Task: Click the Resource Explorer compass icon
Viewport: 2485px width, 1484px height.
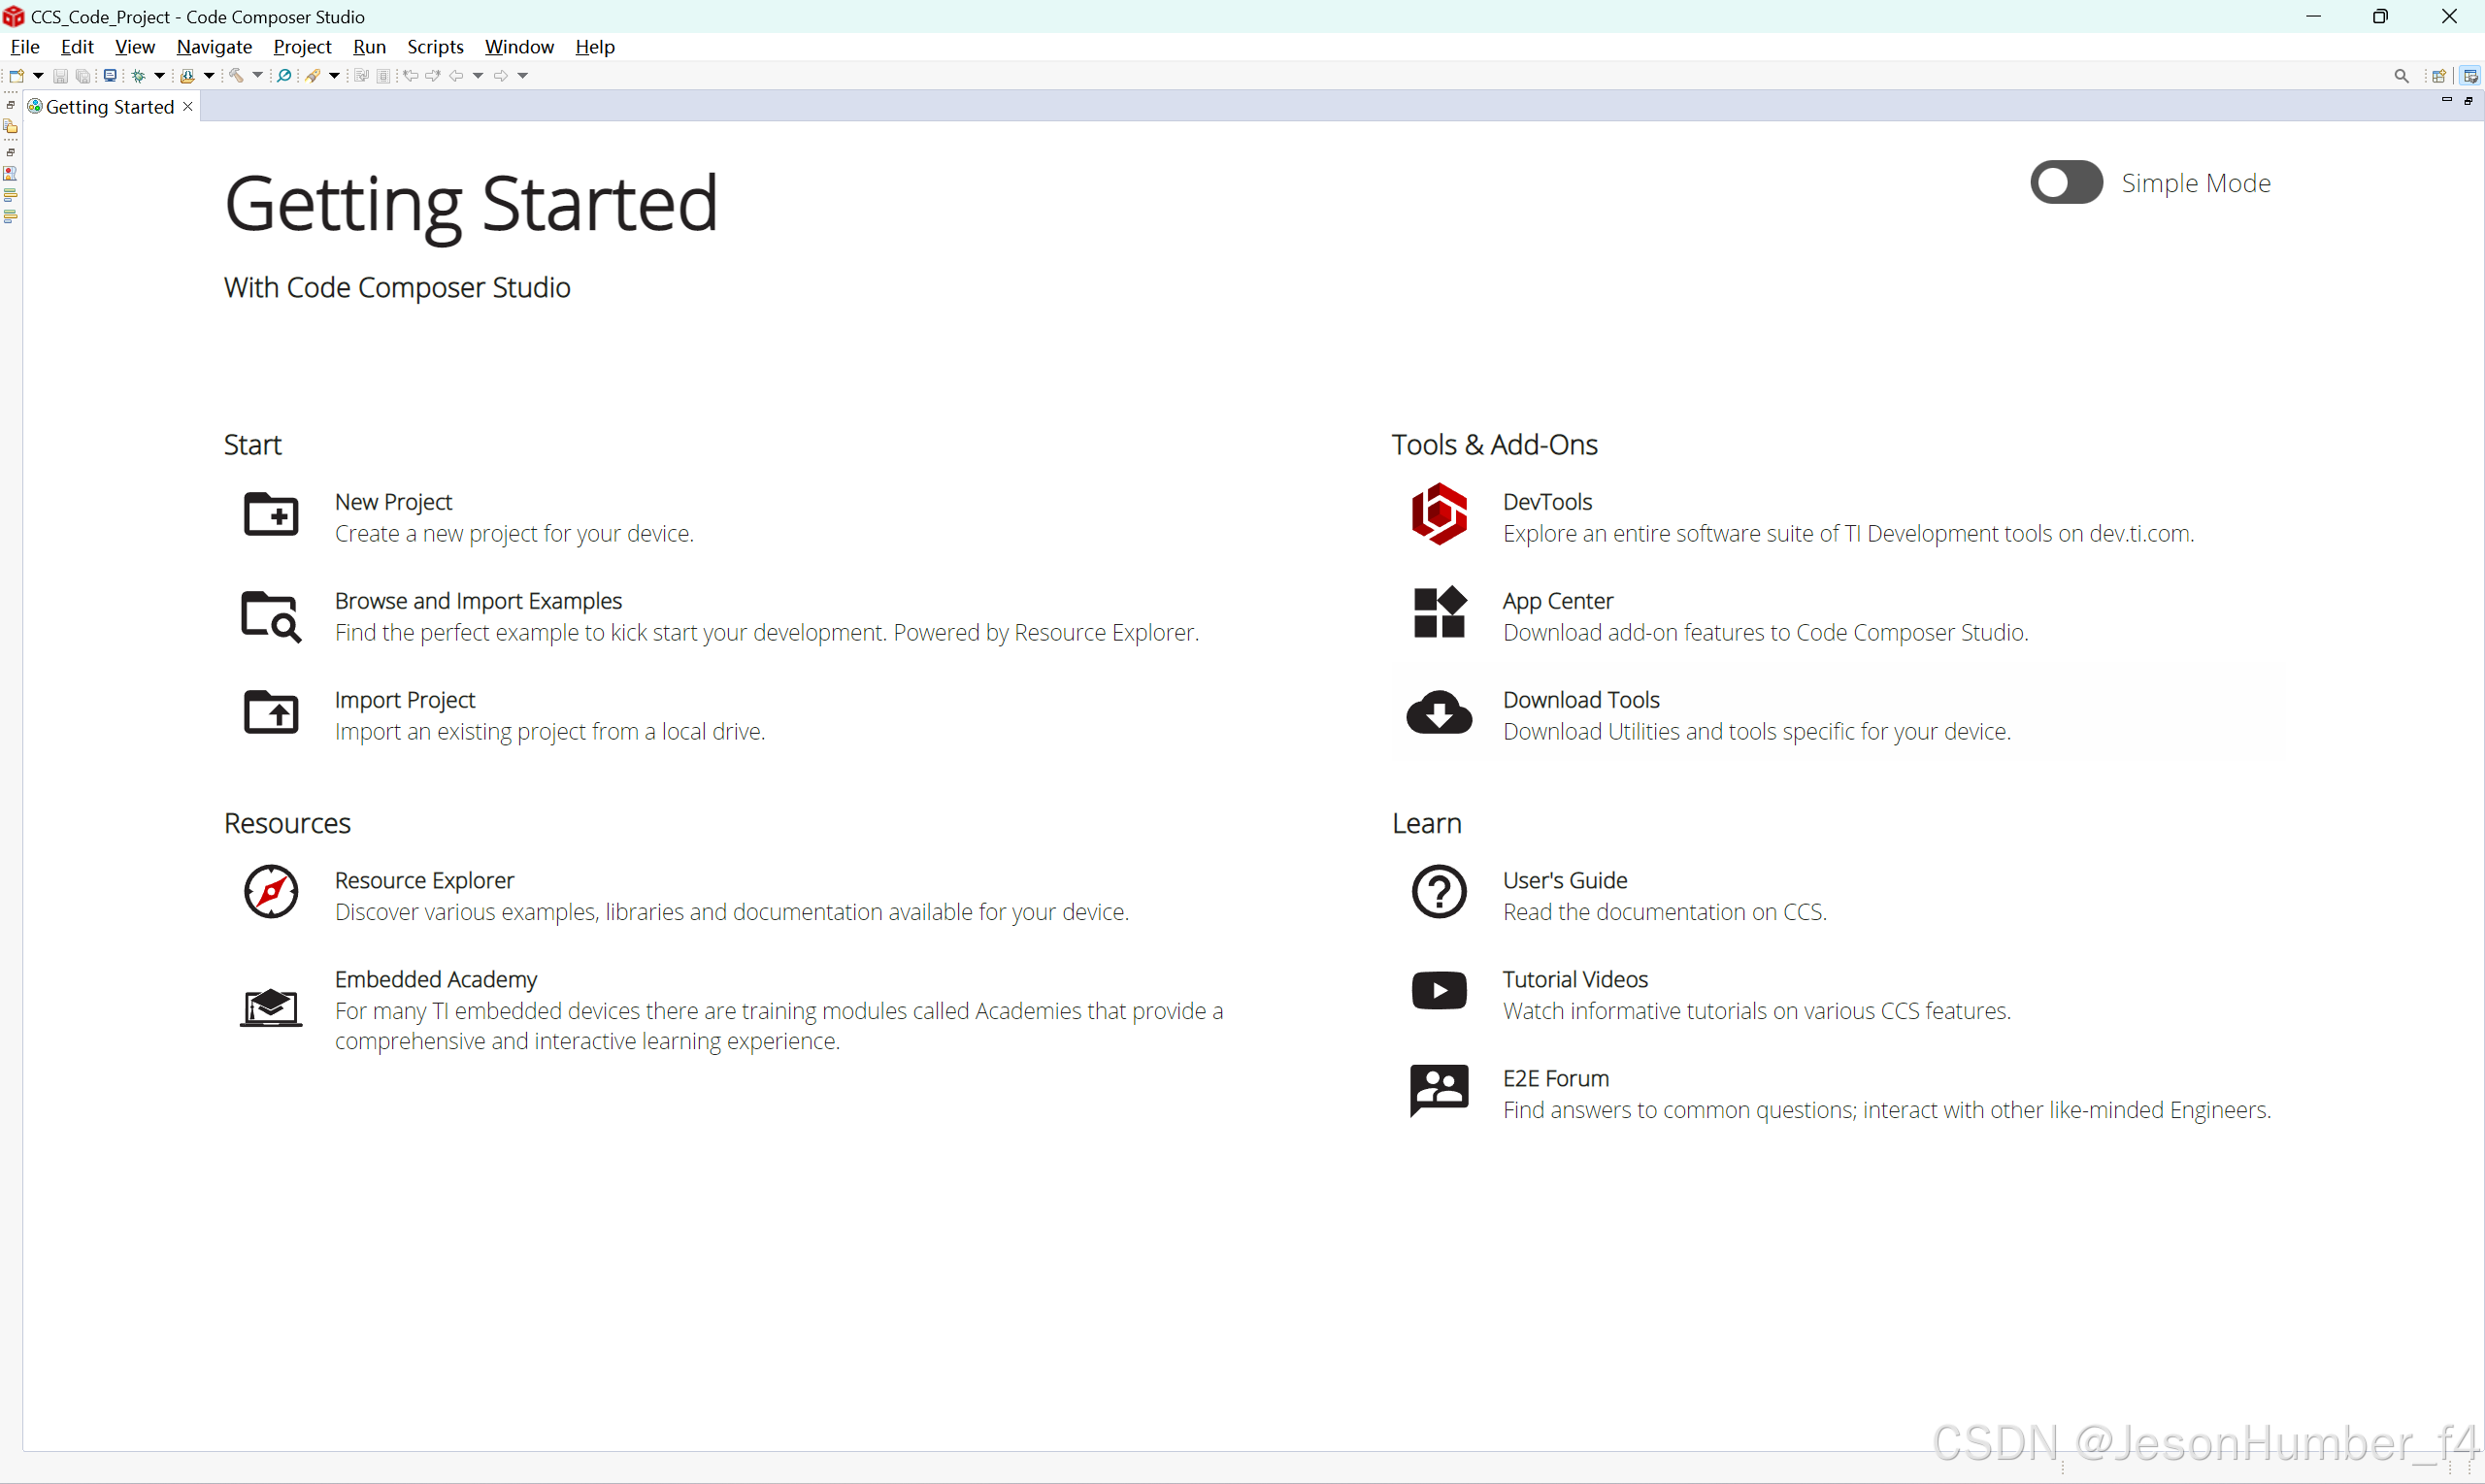Action: (x=271, y=892)
